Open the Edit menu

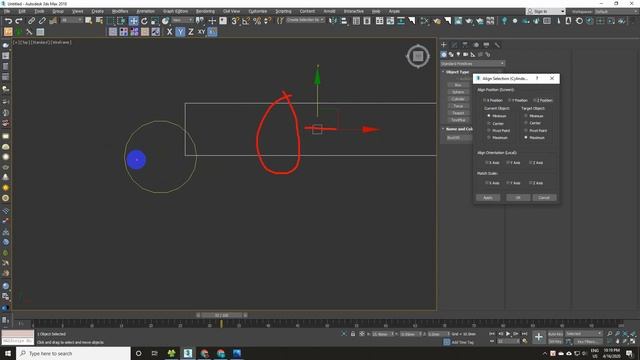[x=22, y=11]
